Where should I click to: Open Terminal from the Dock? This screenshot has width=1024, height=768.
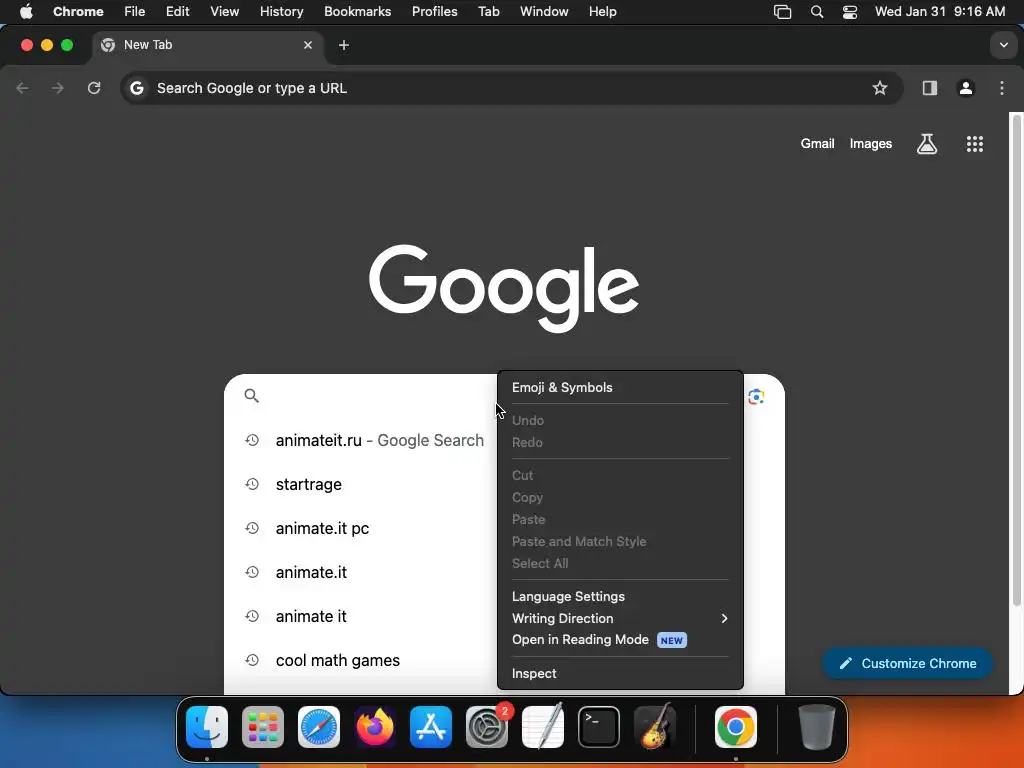tap(599, 727)
